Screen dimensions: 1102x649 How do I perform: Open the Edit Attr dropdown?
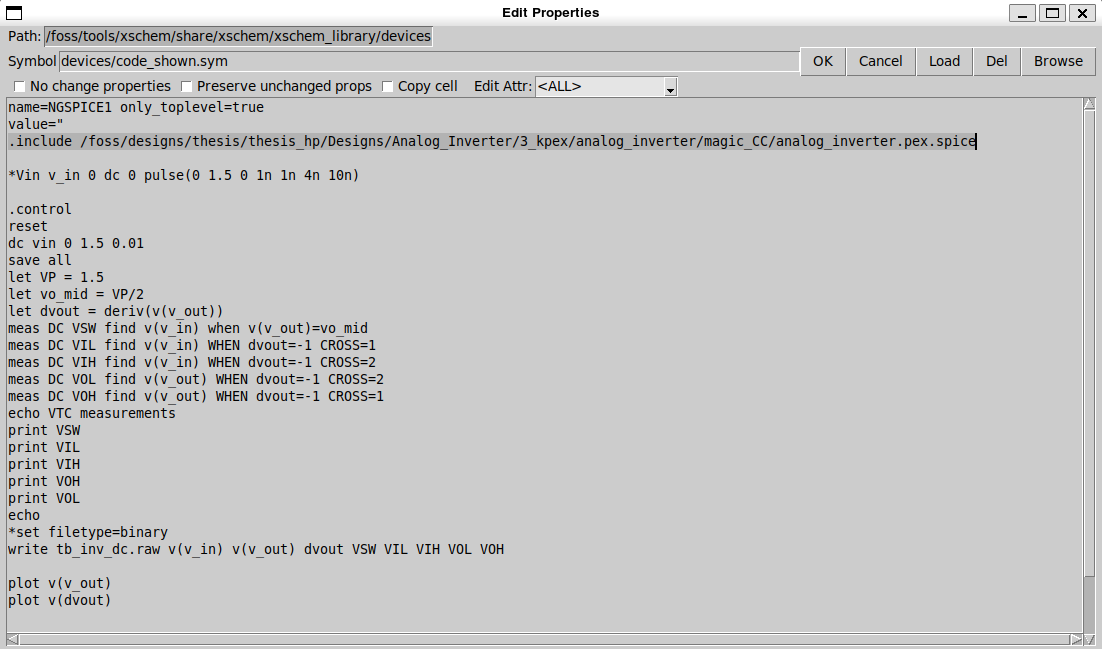click(x=606, y=87)
